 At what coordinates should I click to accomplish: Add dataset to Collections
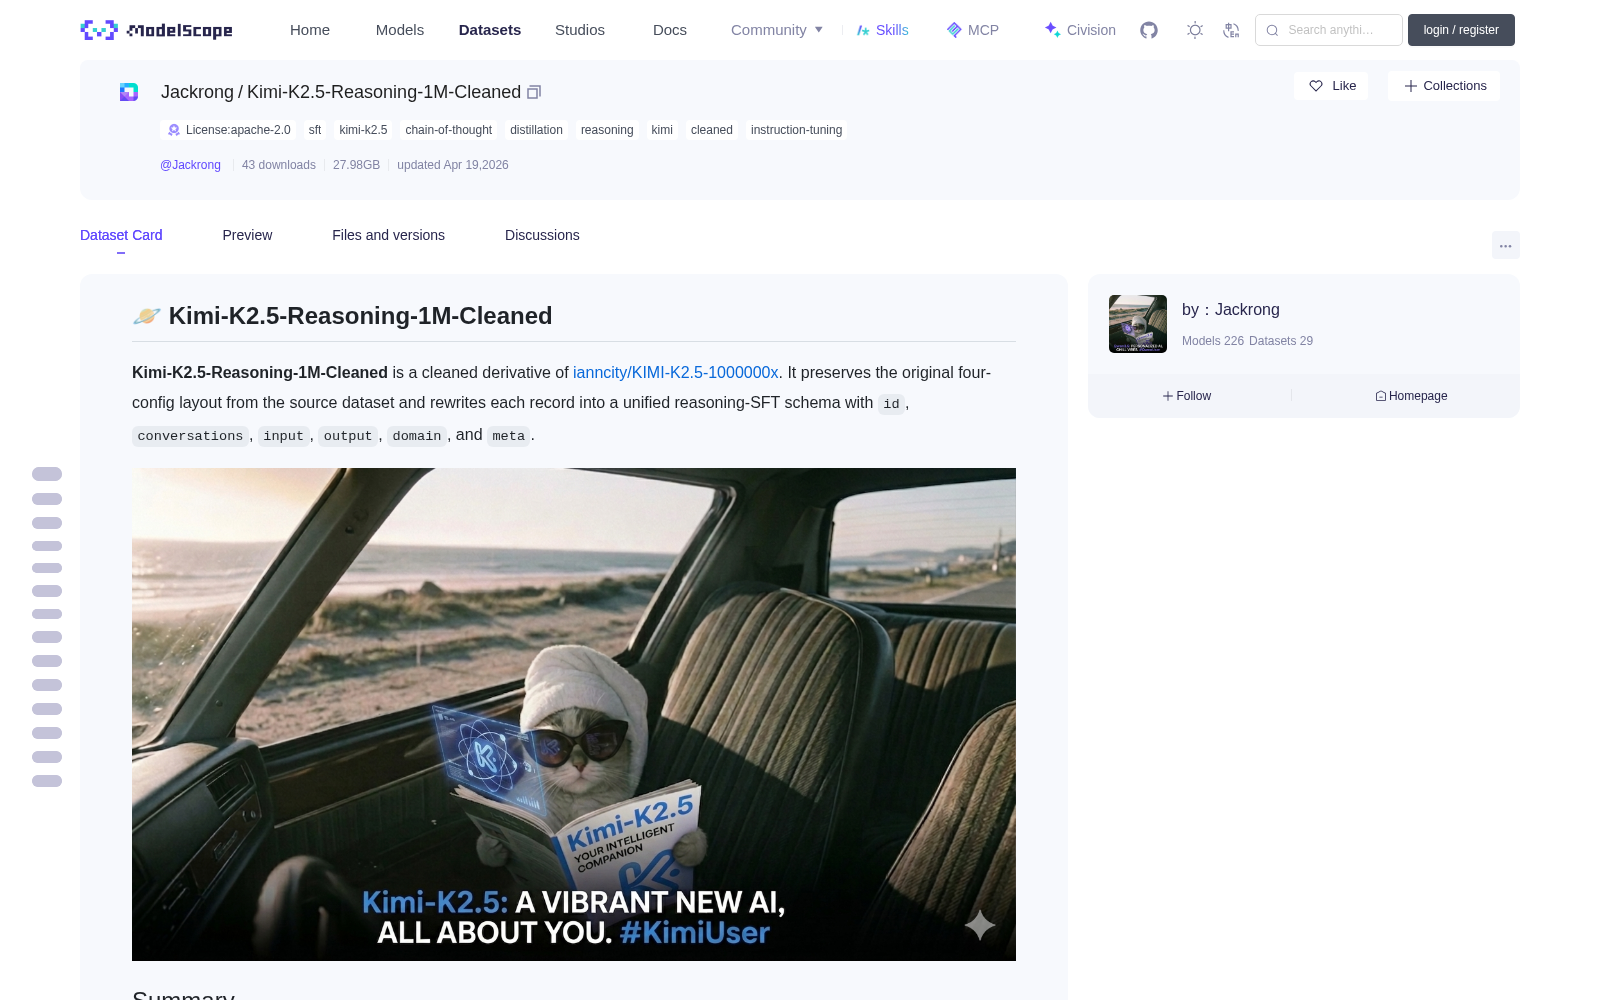point(1444,86)
